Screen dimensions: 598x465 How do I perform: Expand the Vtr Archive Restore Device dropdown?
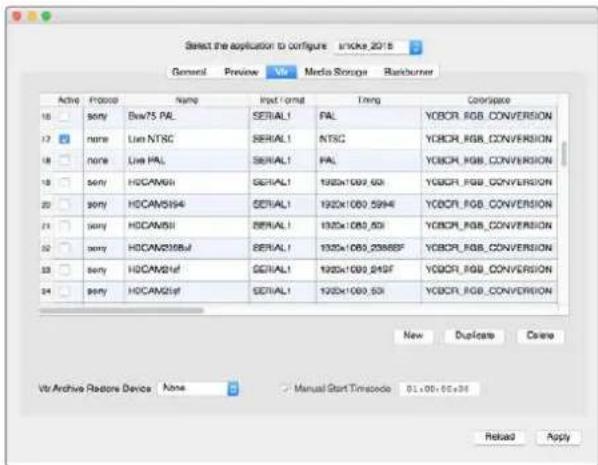tap(233, 389)
